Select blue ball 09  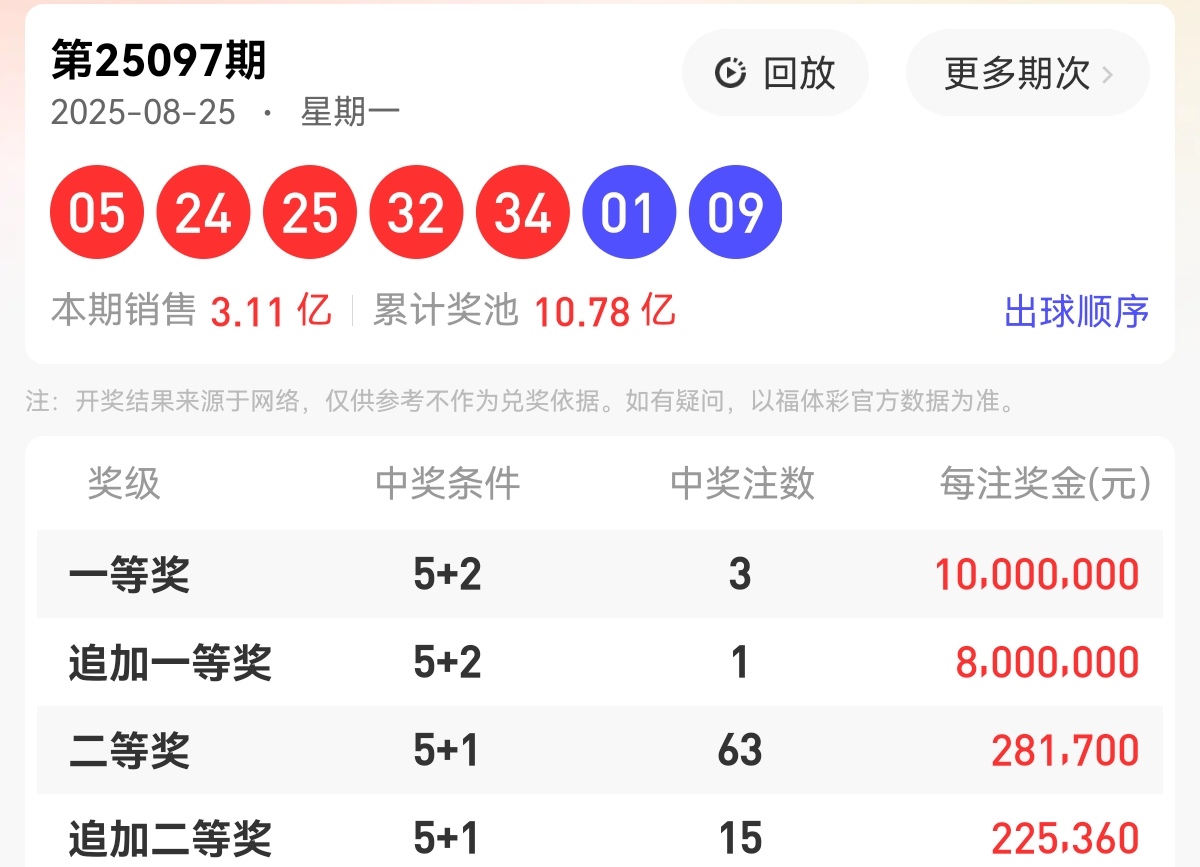pyautogui.click(x=735, y=211)
